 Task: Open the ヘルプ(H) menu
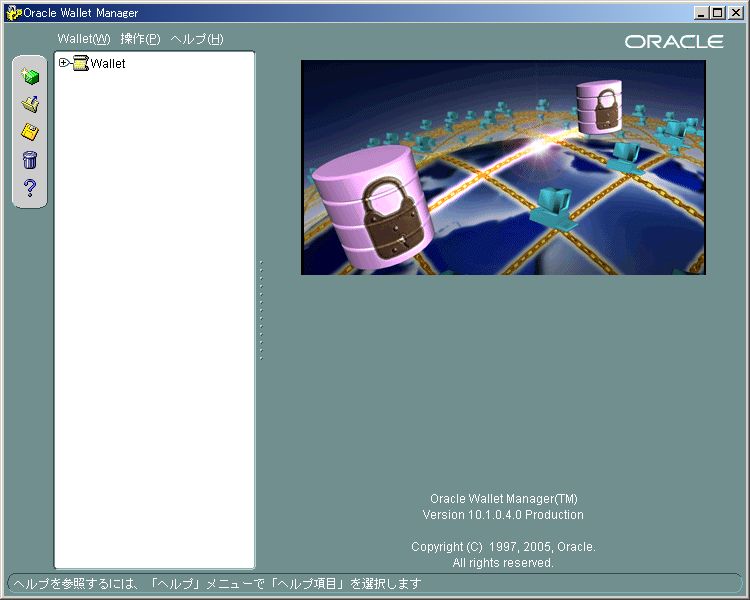(197, 39)
